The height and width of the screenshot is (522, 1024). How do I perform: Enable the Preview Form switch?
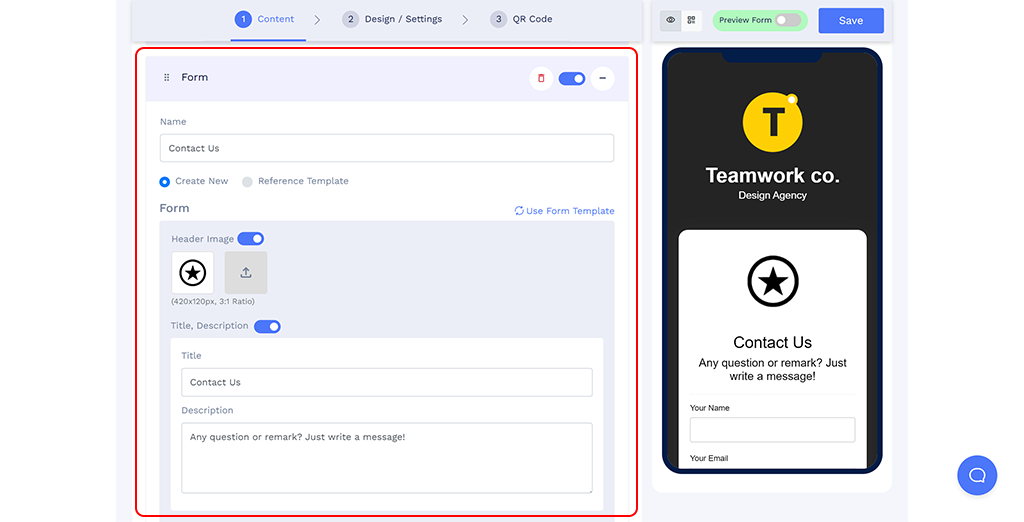click(x=788, y=20)
